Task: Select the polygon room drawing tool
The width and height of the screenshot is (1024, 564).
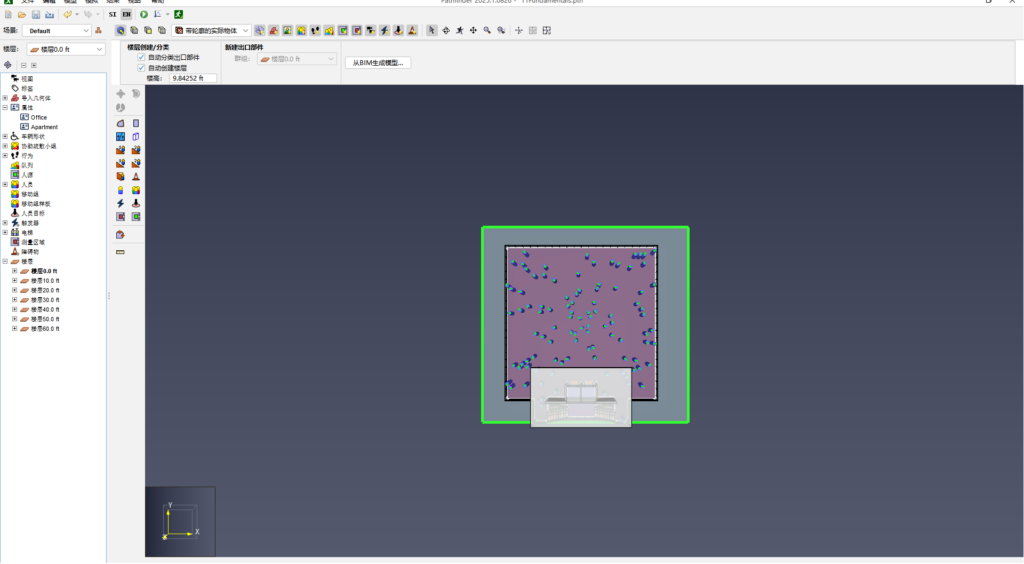Action: (120, 123)
